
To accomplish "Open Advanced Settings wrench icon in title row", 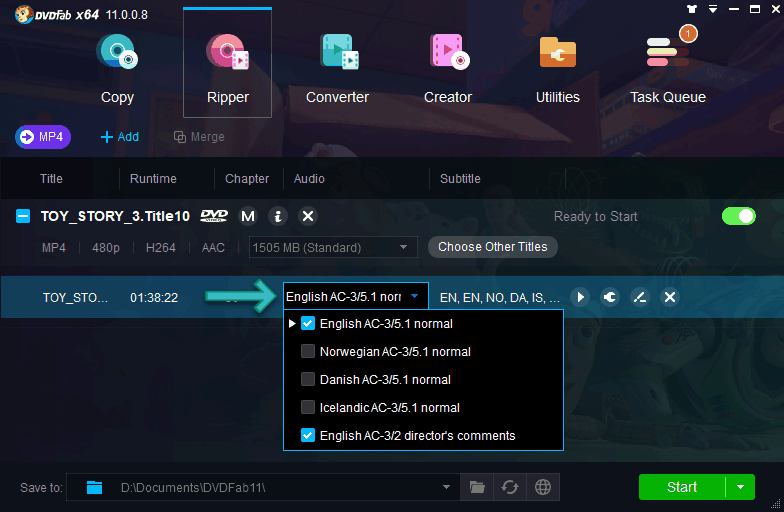I will tap(610, 298).
